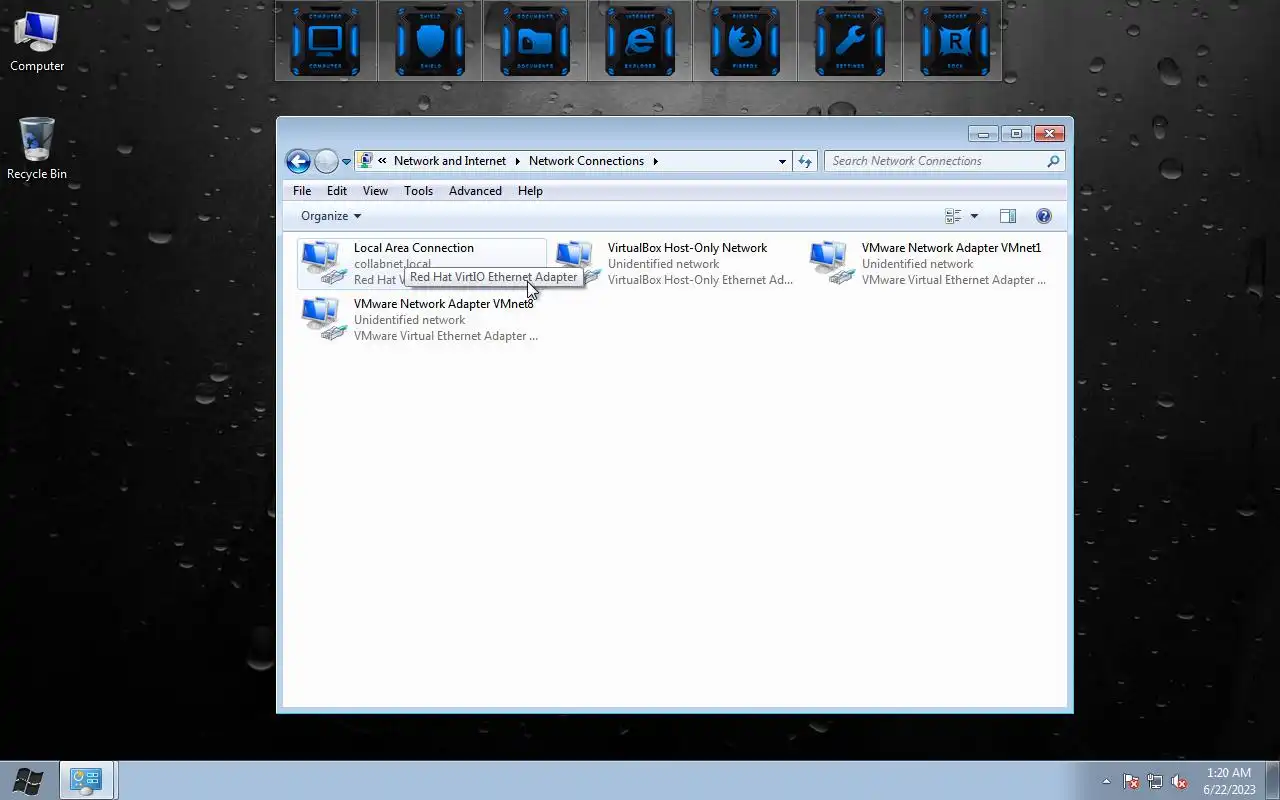Open the view options dropdown arrow

(x=975, y=216)
